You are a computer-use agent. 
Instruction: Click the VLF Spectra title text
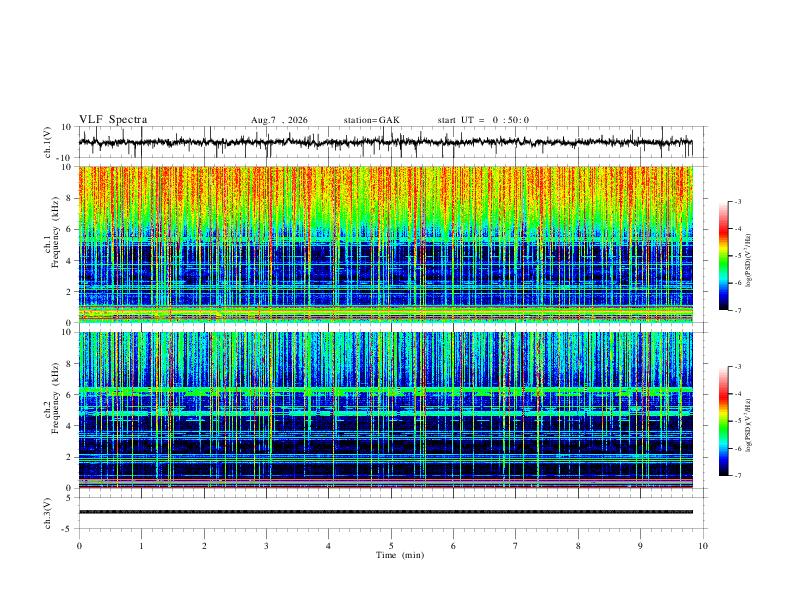pyautogui.click(x=113, y=120)
